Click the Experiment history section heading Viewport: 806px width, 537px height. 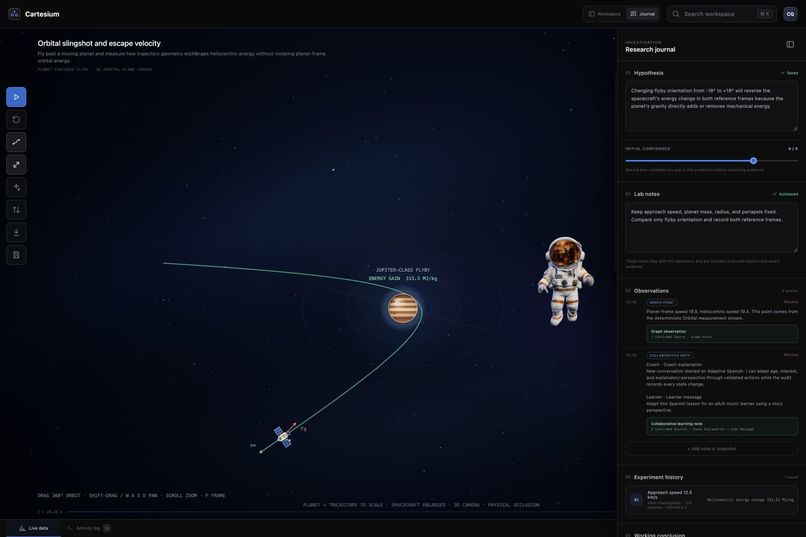(658, 477)
